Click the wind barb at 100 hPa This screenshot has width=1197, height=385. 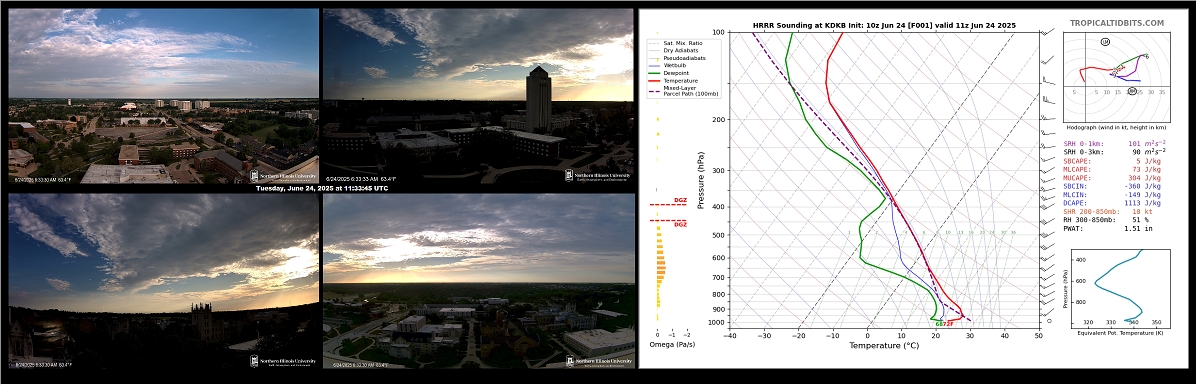click(x=1048, y=32)
